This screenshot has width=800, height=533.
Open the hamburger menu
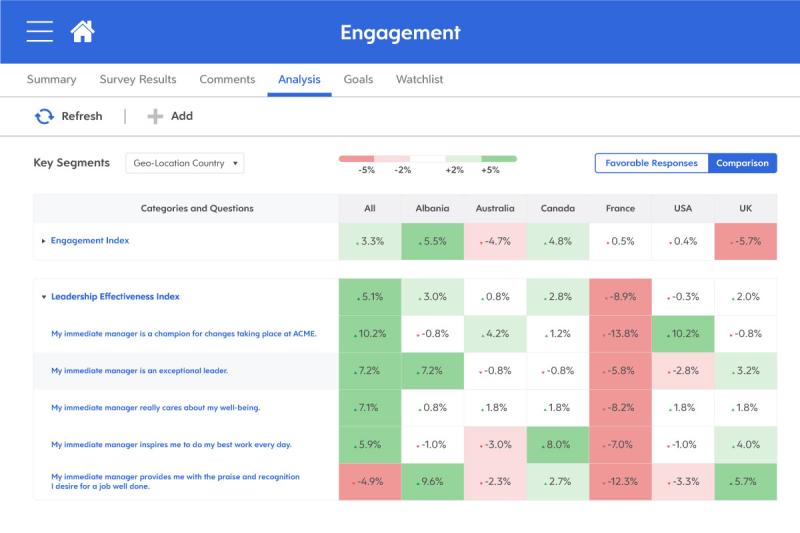(39, 32)
